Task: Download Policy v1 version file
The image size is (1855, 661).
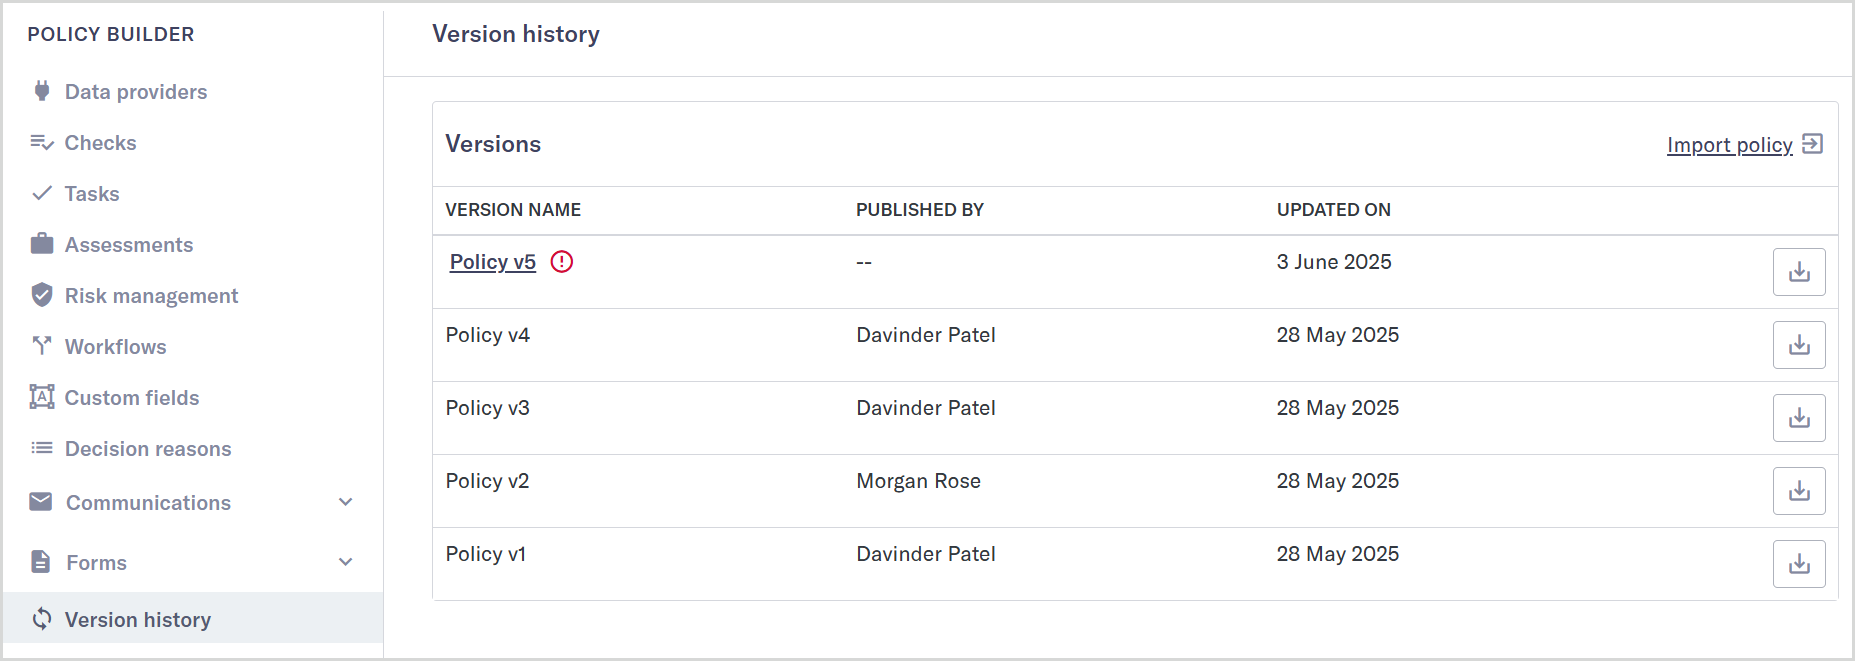Action: click(x=1798, y=564)
